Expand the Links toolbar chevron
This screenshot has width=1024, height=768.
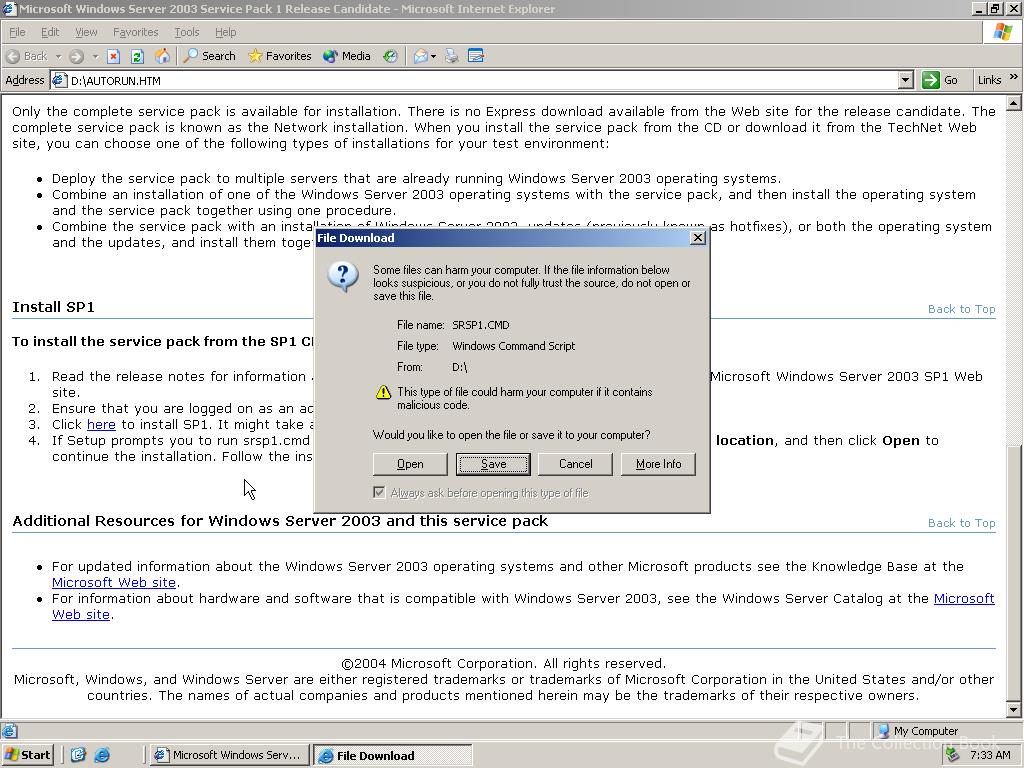click(1014, 76)
